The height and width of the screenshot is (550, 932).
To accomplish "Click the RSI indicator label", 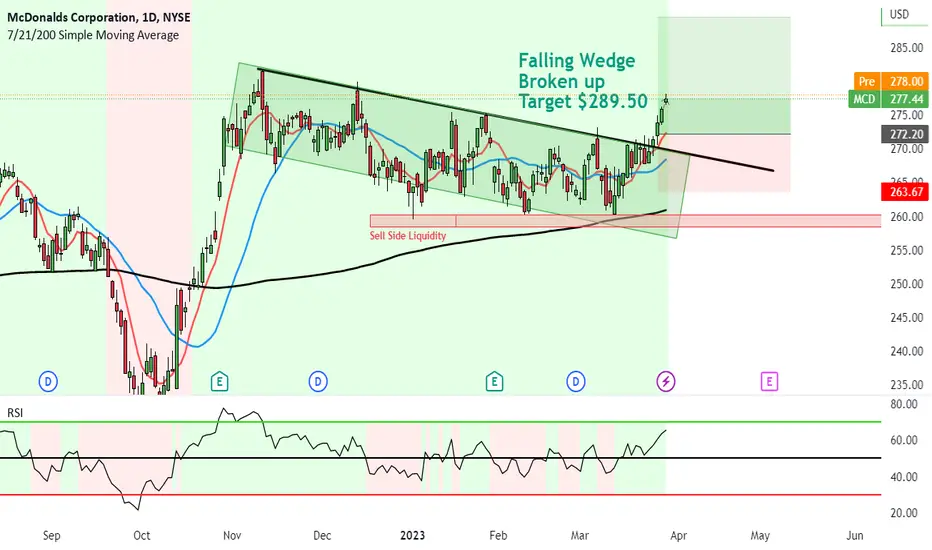I will click(15, 413).
